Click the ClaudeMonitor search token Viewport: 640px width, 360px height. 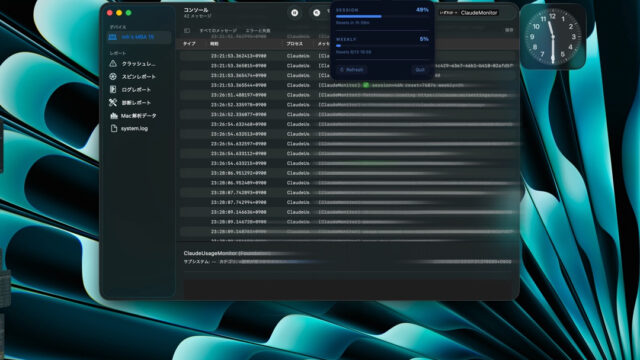coord(479,13)
